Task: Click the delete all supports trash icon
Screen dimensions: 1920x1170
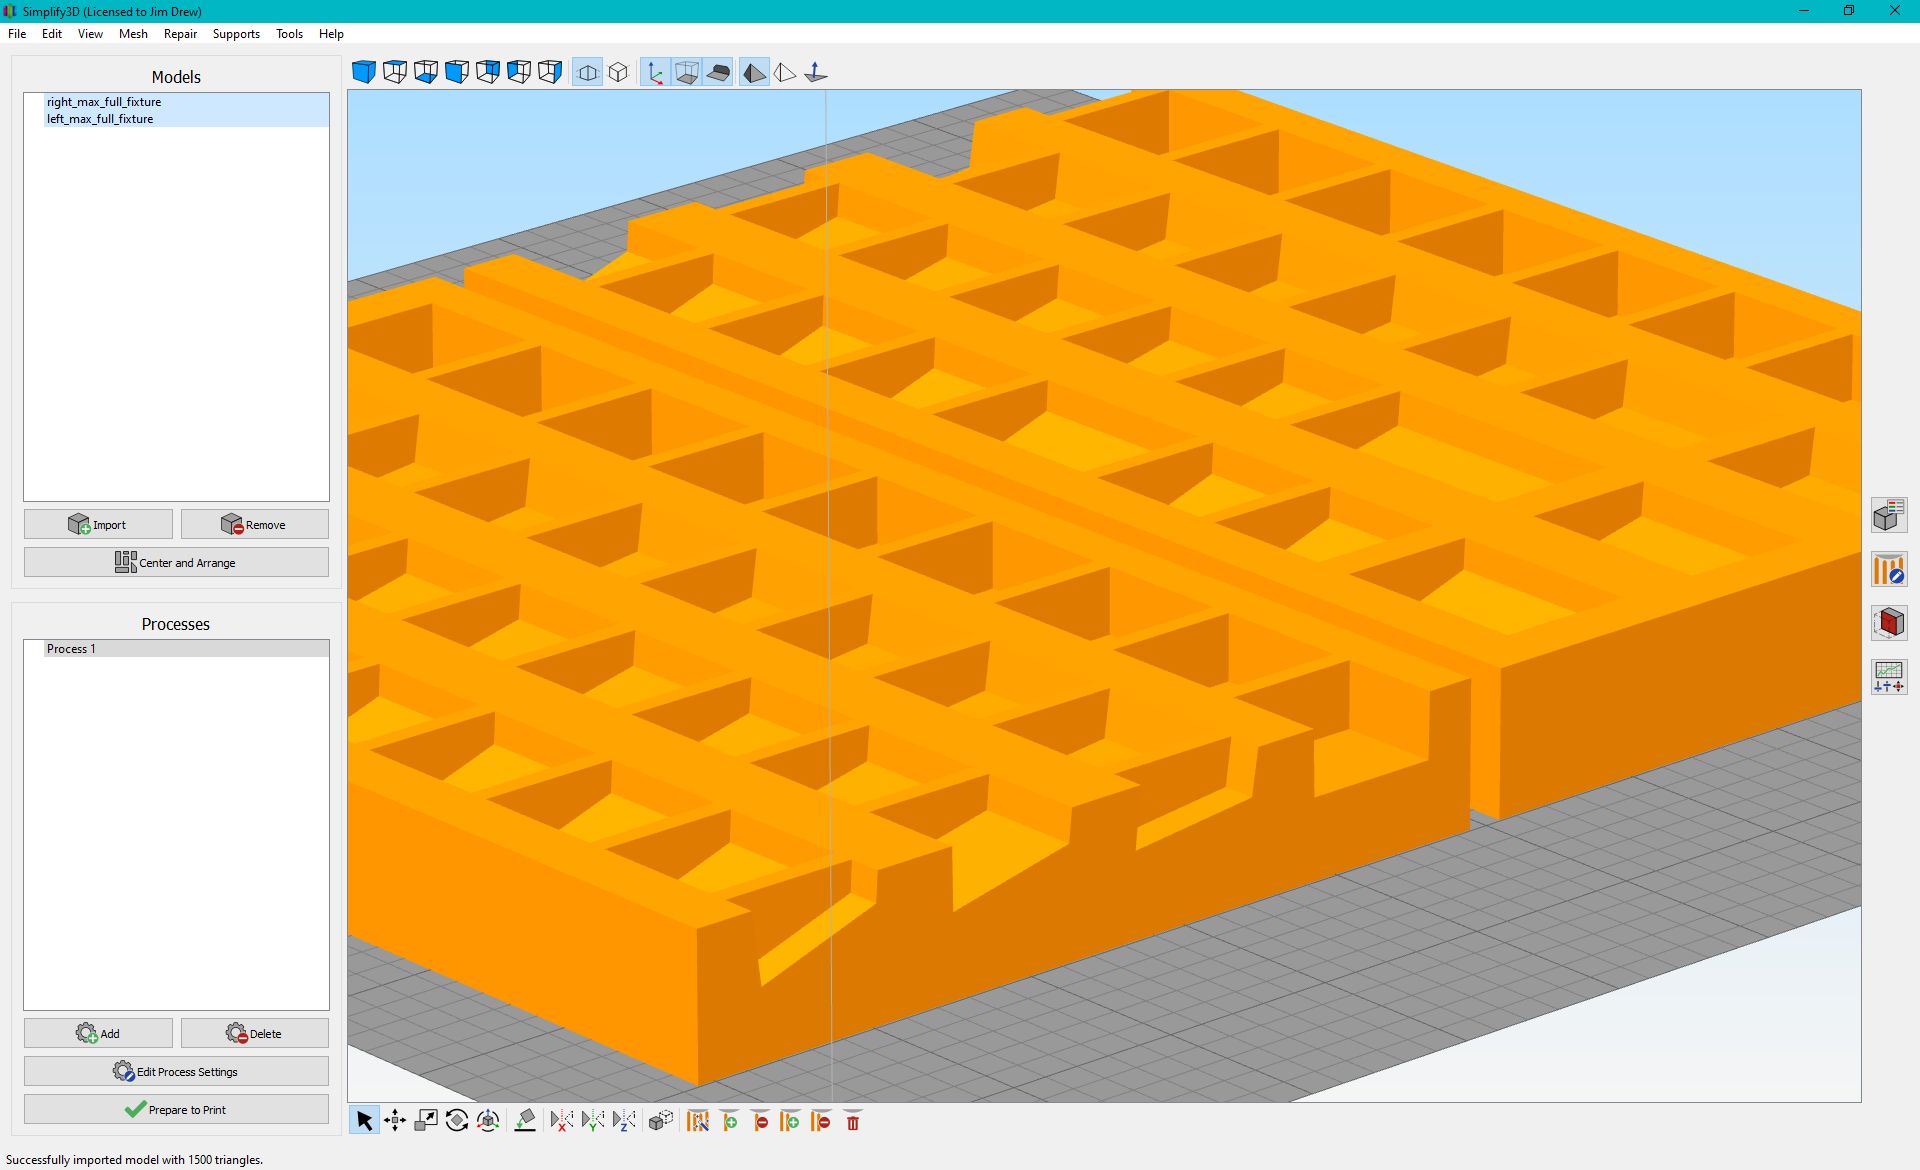Action: tap(853, 1121)
